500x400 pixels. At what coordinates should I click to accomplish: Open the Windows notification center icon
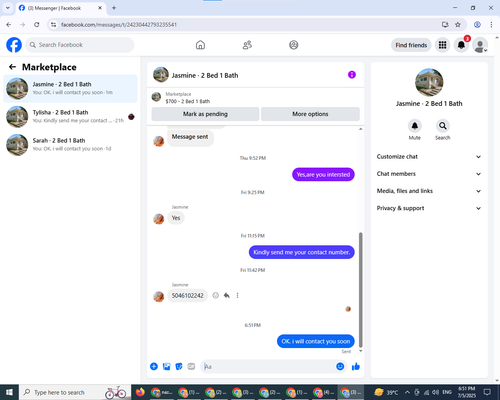tap(487, 392)
